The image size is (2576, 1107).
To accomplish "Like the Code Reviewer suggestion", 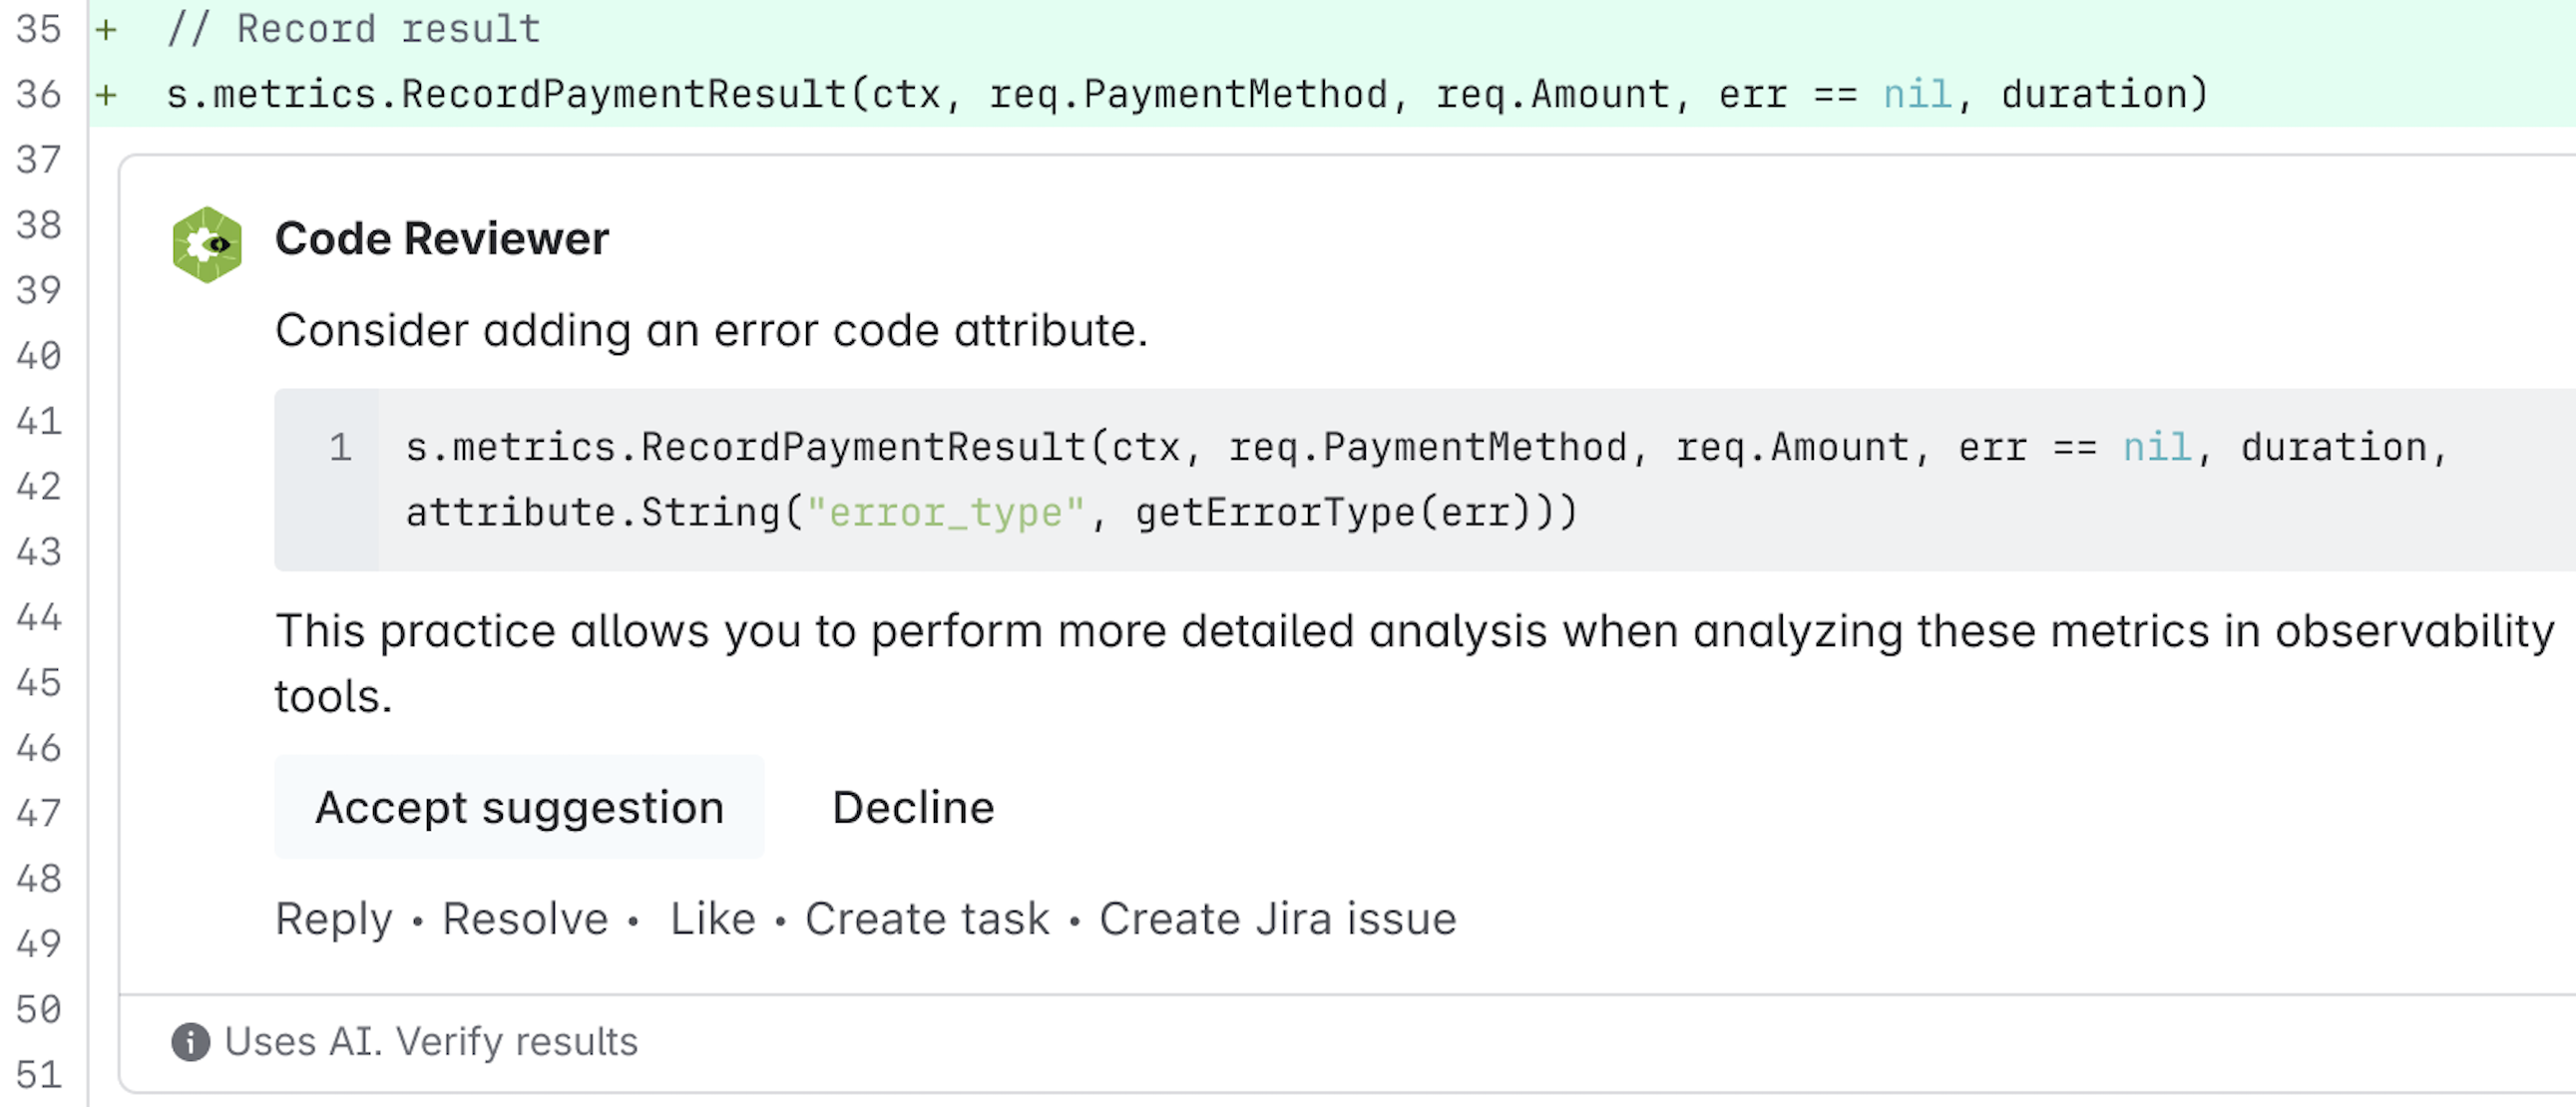I will point(712,917).
